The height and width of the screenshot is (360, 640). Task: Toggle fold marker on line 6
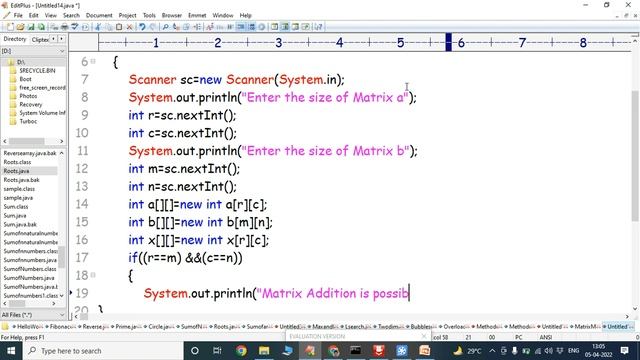coord(93,61)
